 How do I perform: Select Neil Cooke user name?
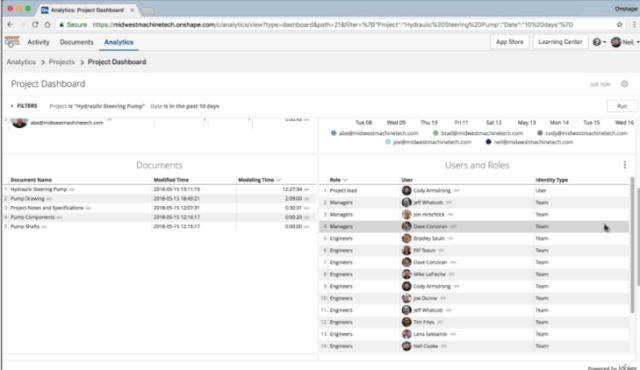[x=425, y=346]
